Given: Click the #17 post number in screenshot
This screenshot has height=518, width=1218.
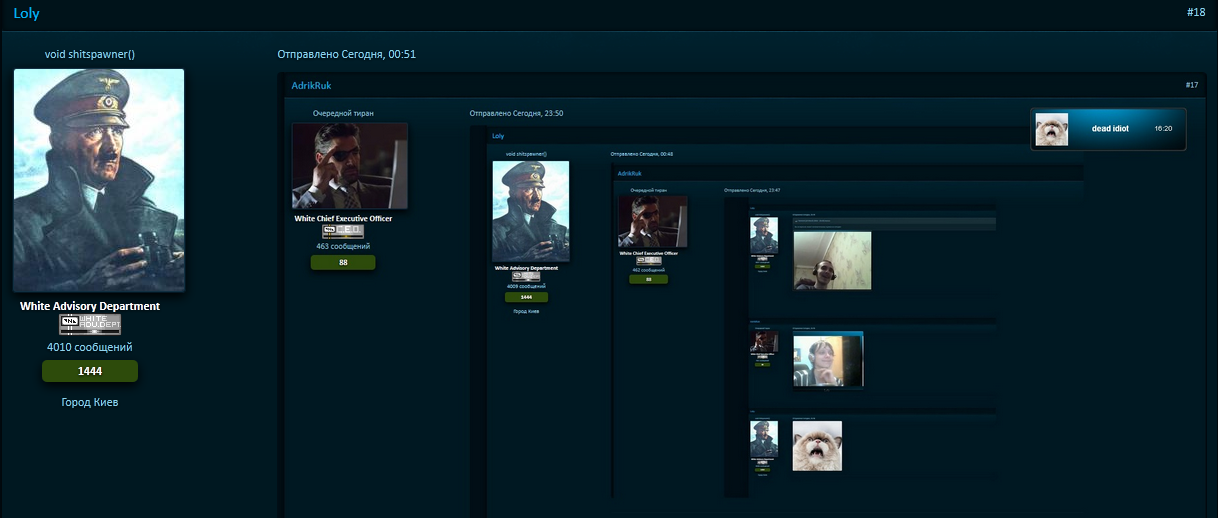Looking at the screenshot, I should pyautogui.click(x=1191, y=86).
